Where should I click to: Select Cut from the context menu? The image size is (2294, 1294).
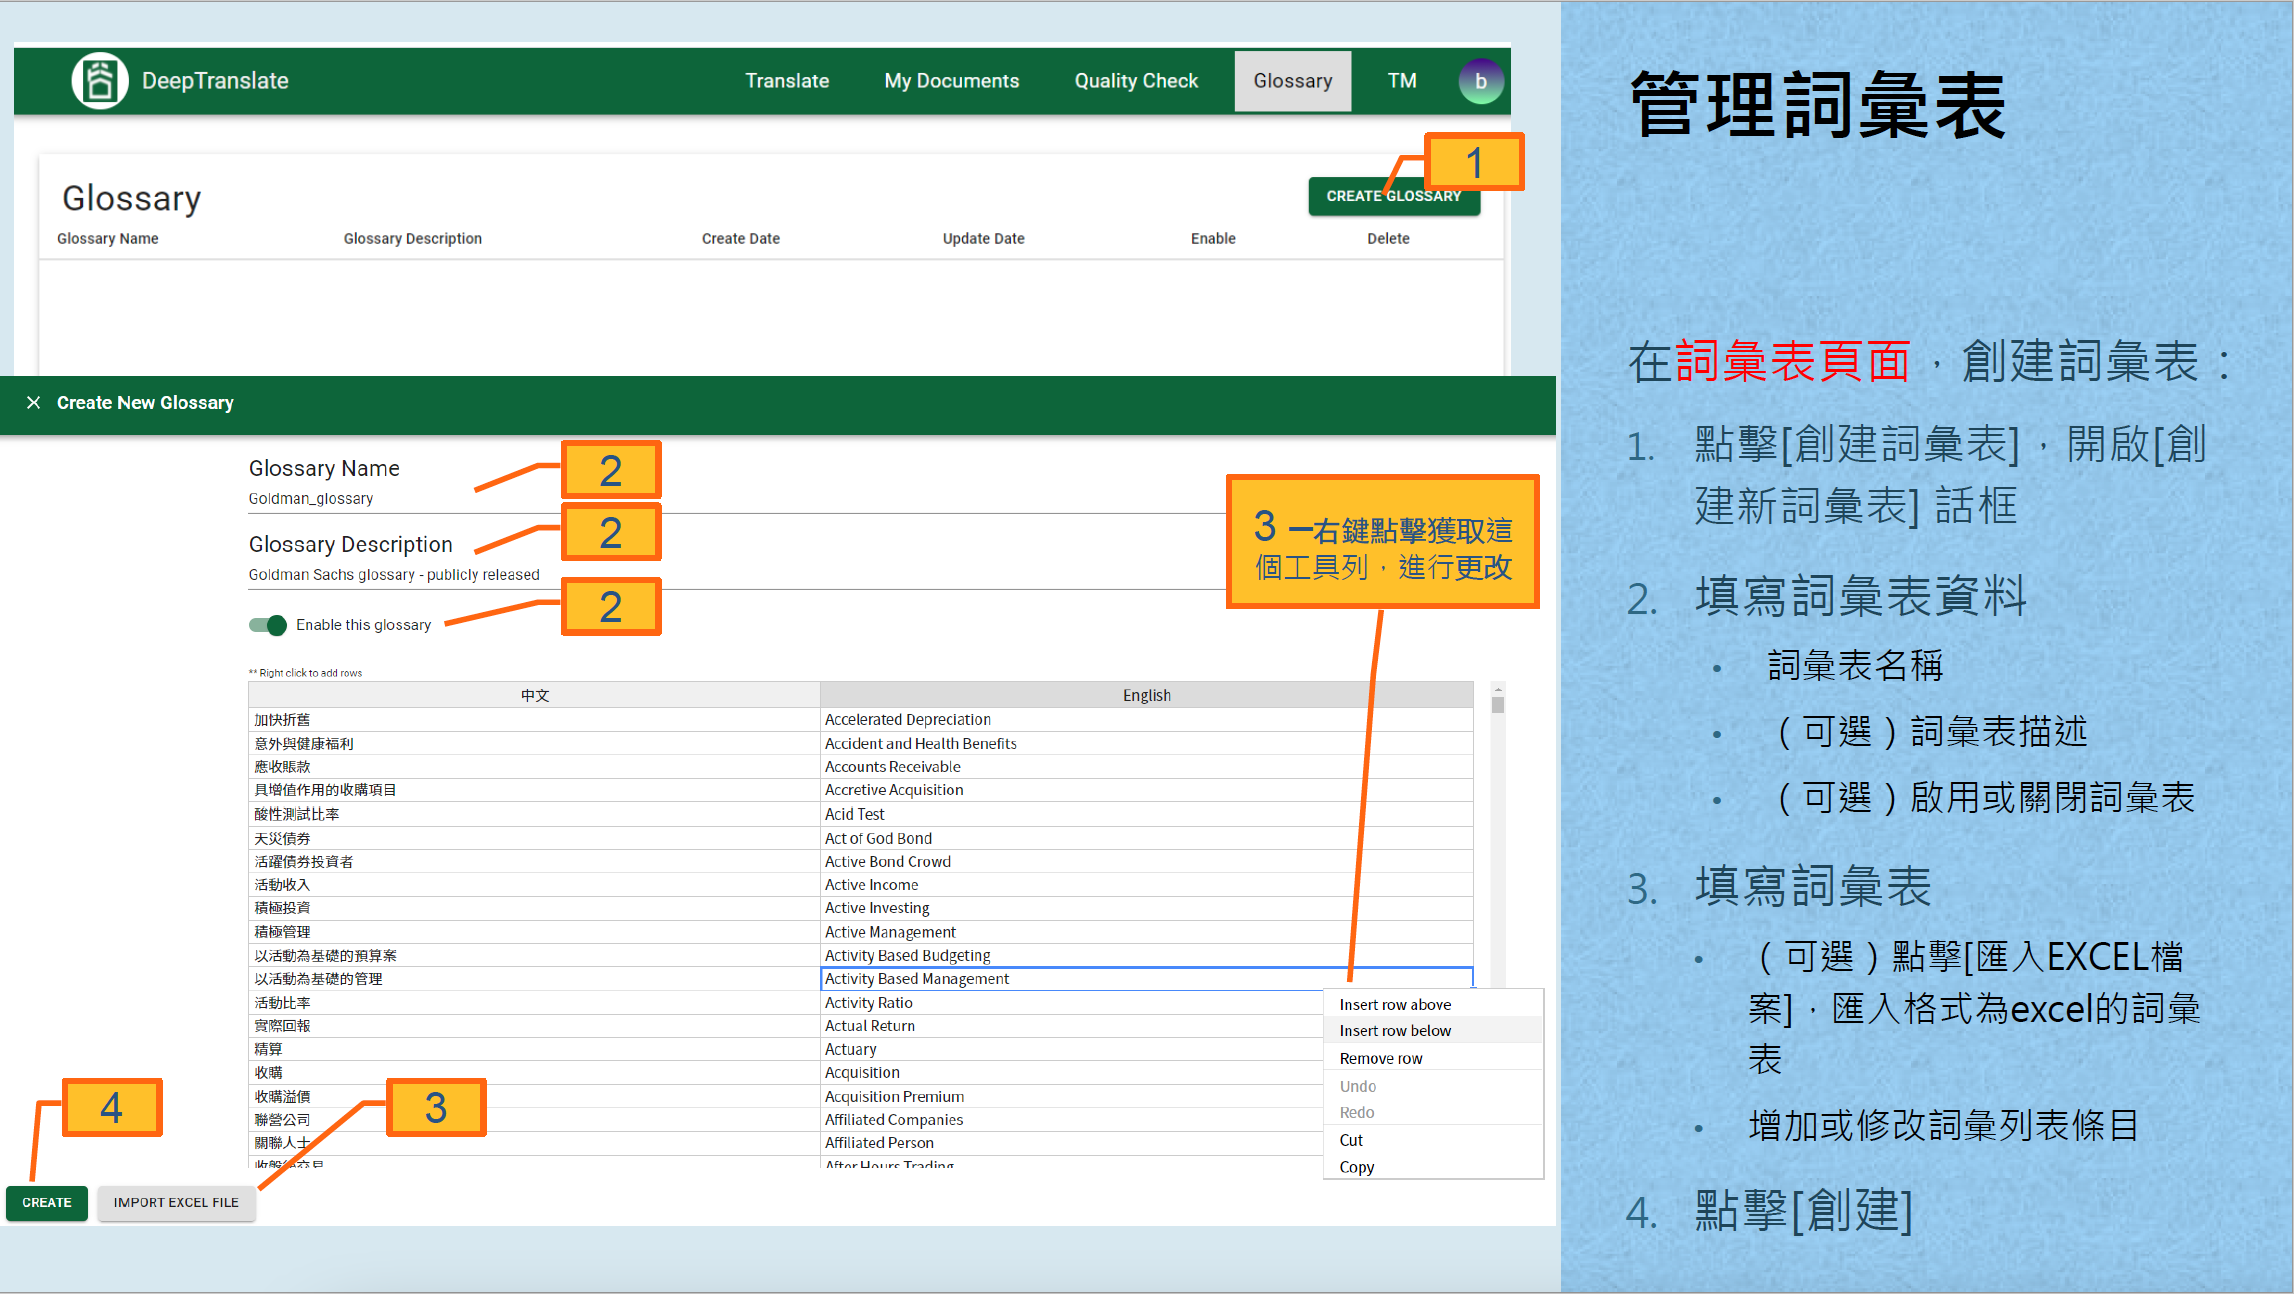tap(1351, 1140)
